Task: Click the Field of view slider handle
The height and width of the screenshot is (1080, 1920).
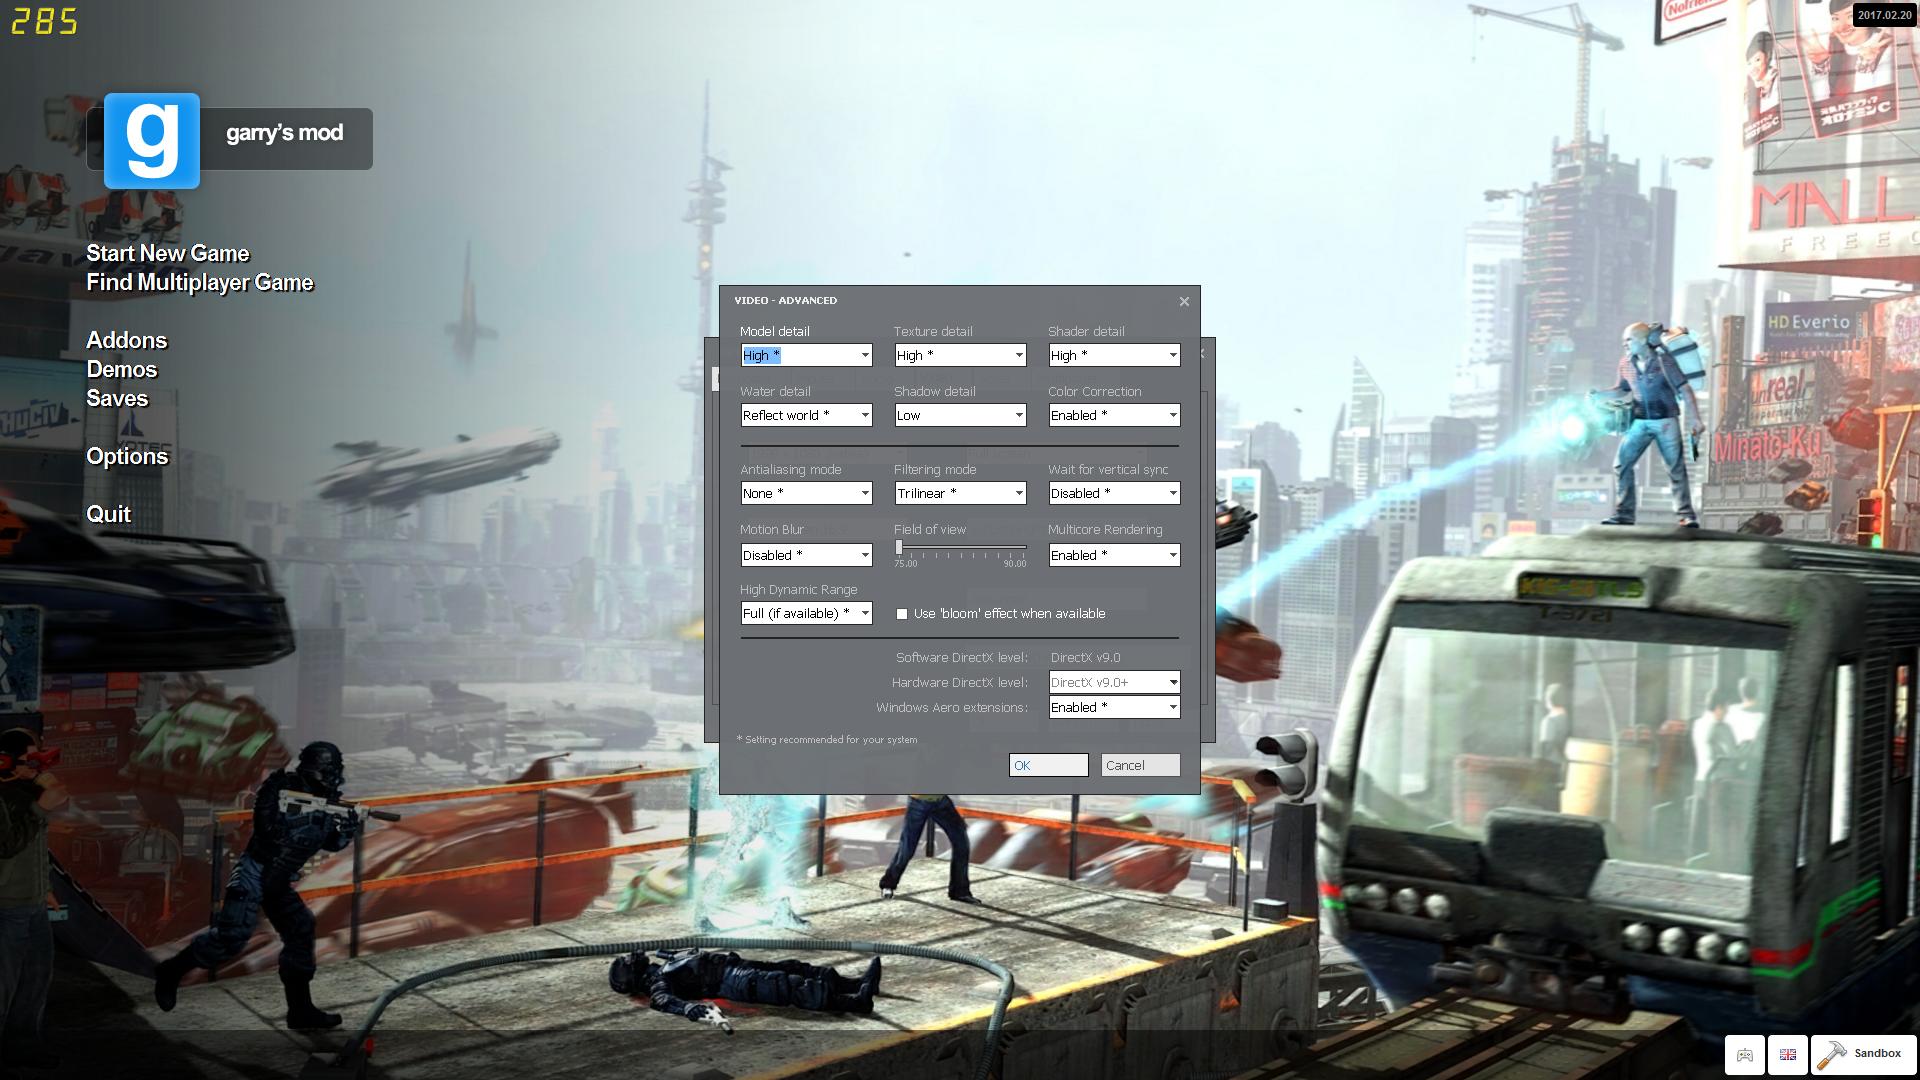Action: pyautogui.click(x=899, y=548)
